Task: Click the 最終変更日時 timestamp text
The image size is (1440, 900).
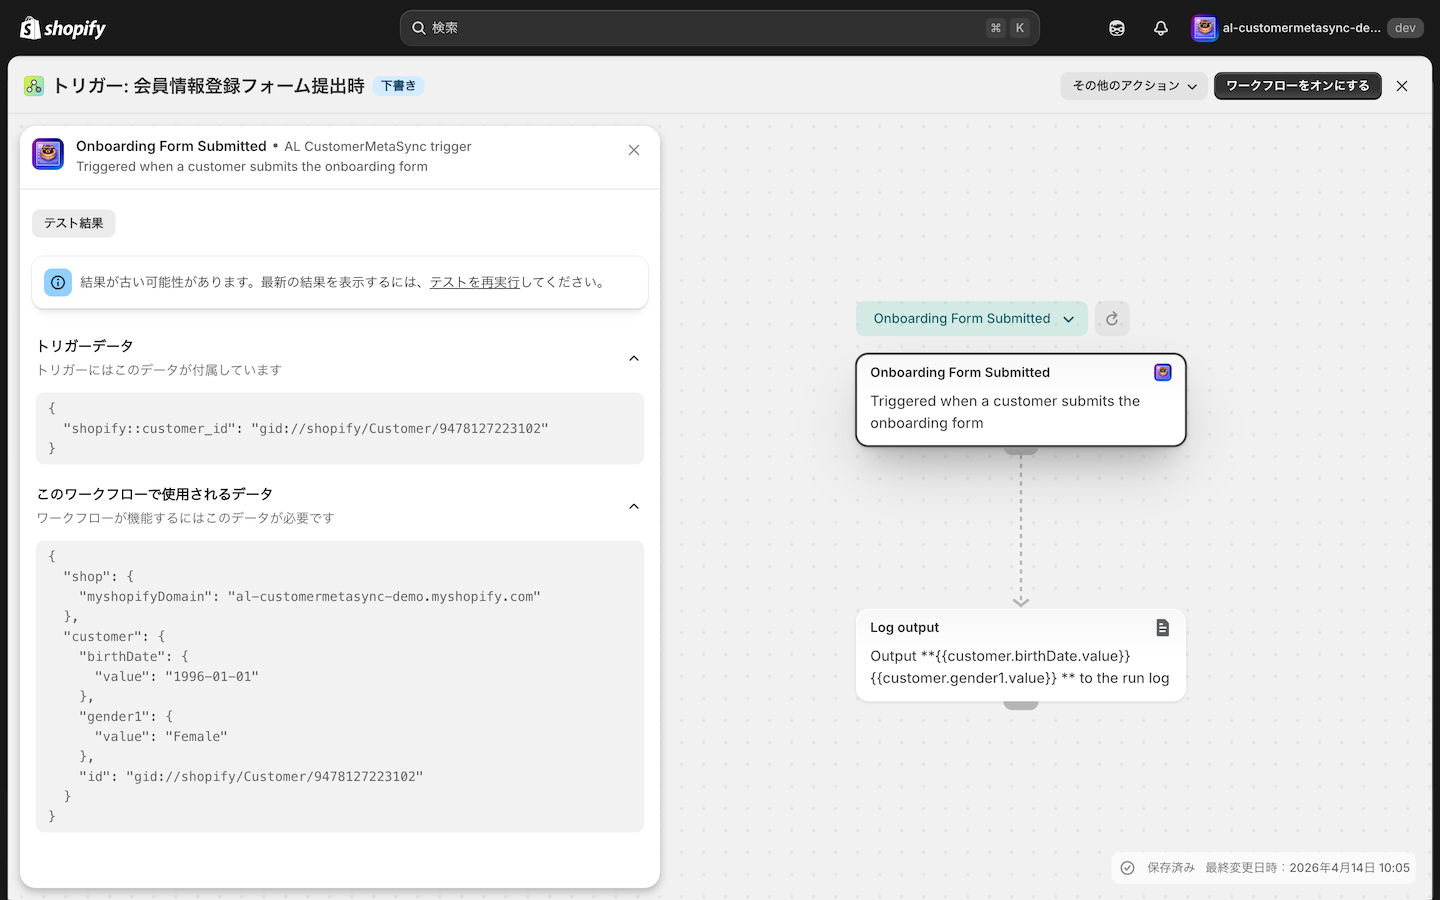Action: 1308,868
